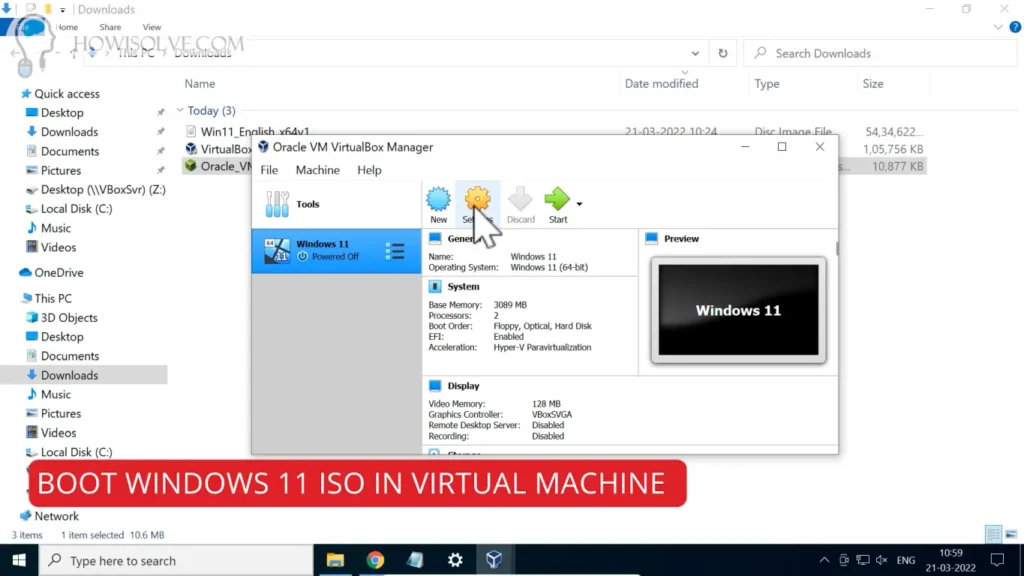Sort files by Name column
The height and width of the screenshot is (576, 1024).
tap(200, 84)
